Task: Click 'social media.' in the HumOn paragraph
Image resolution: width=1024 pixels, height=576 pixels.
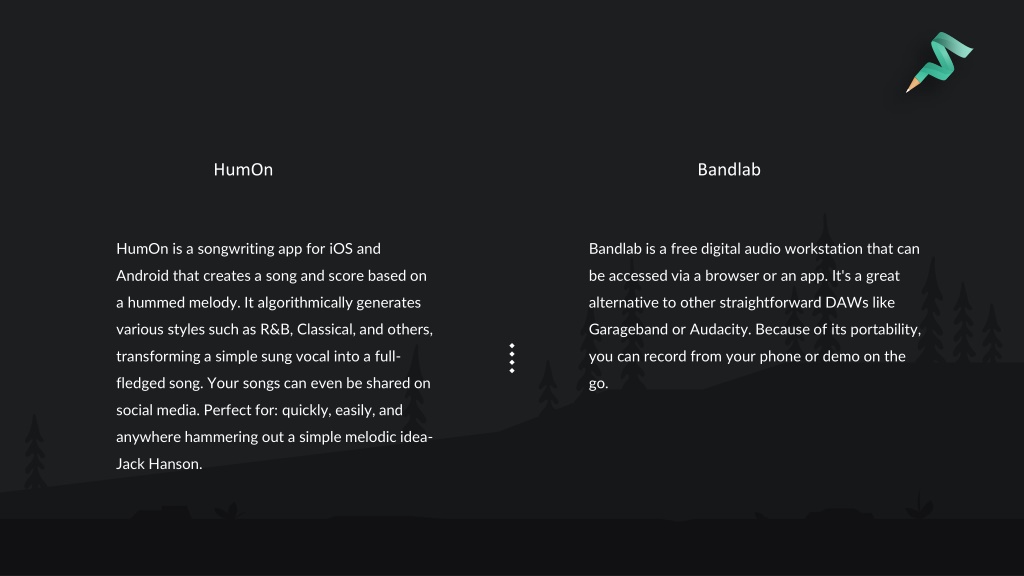Action: click(157, 410)
